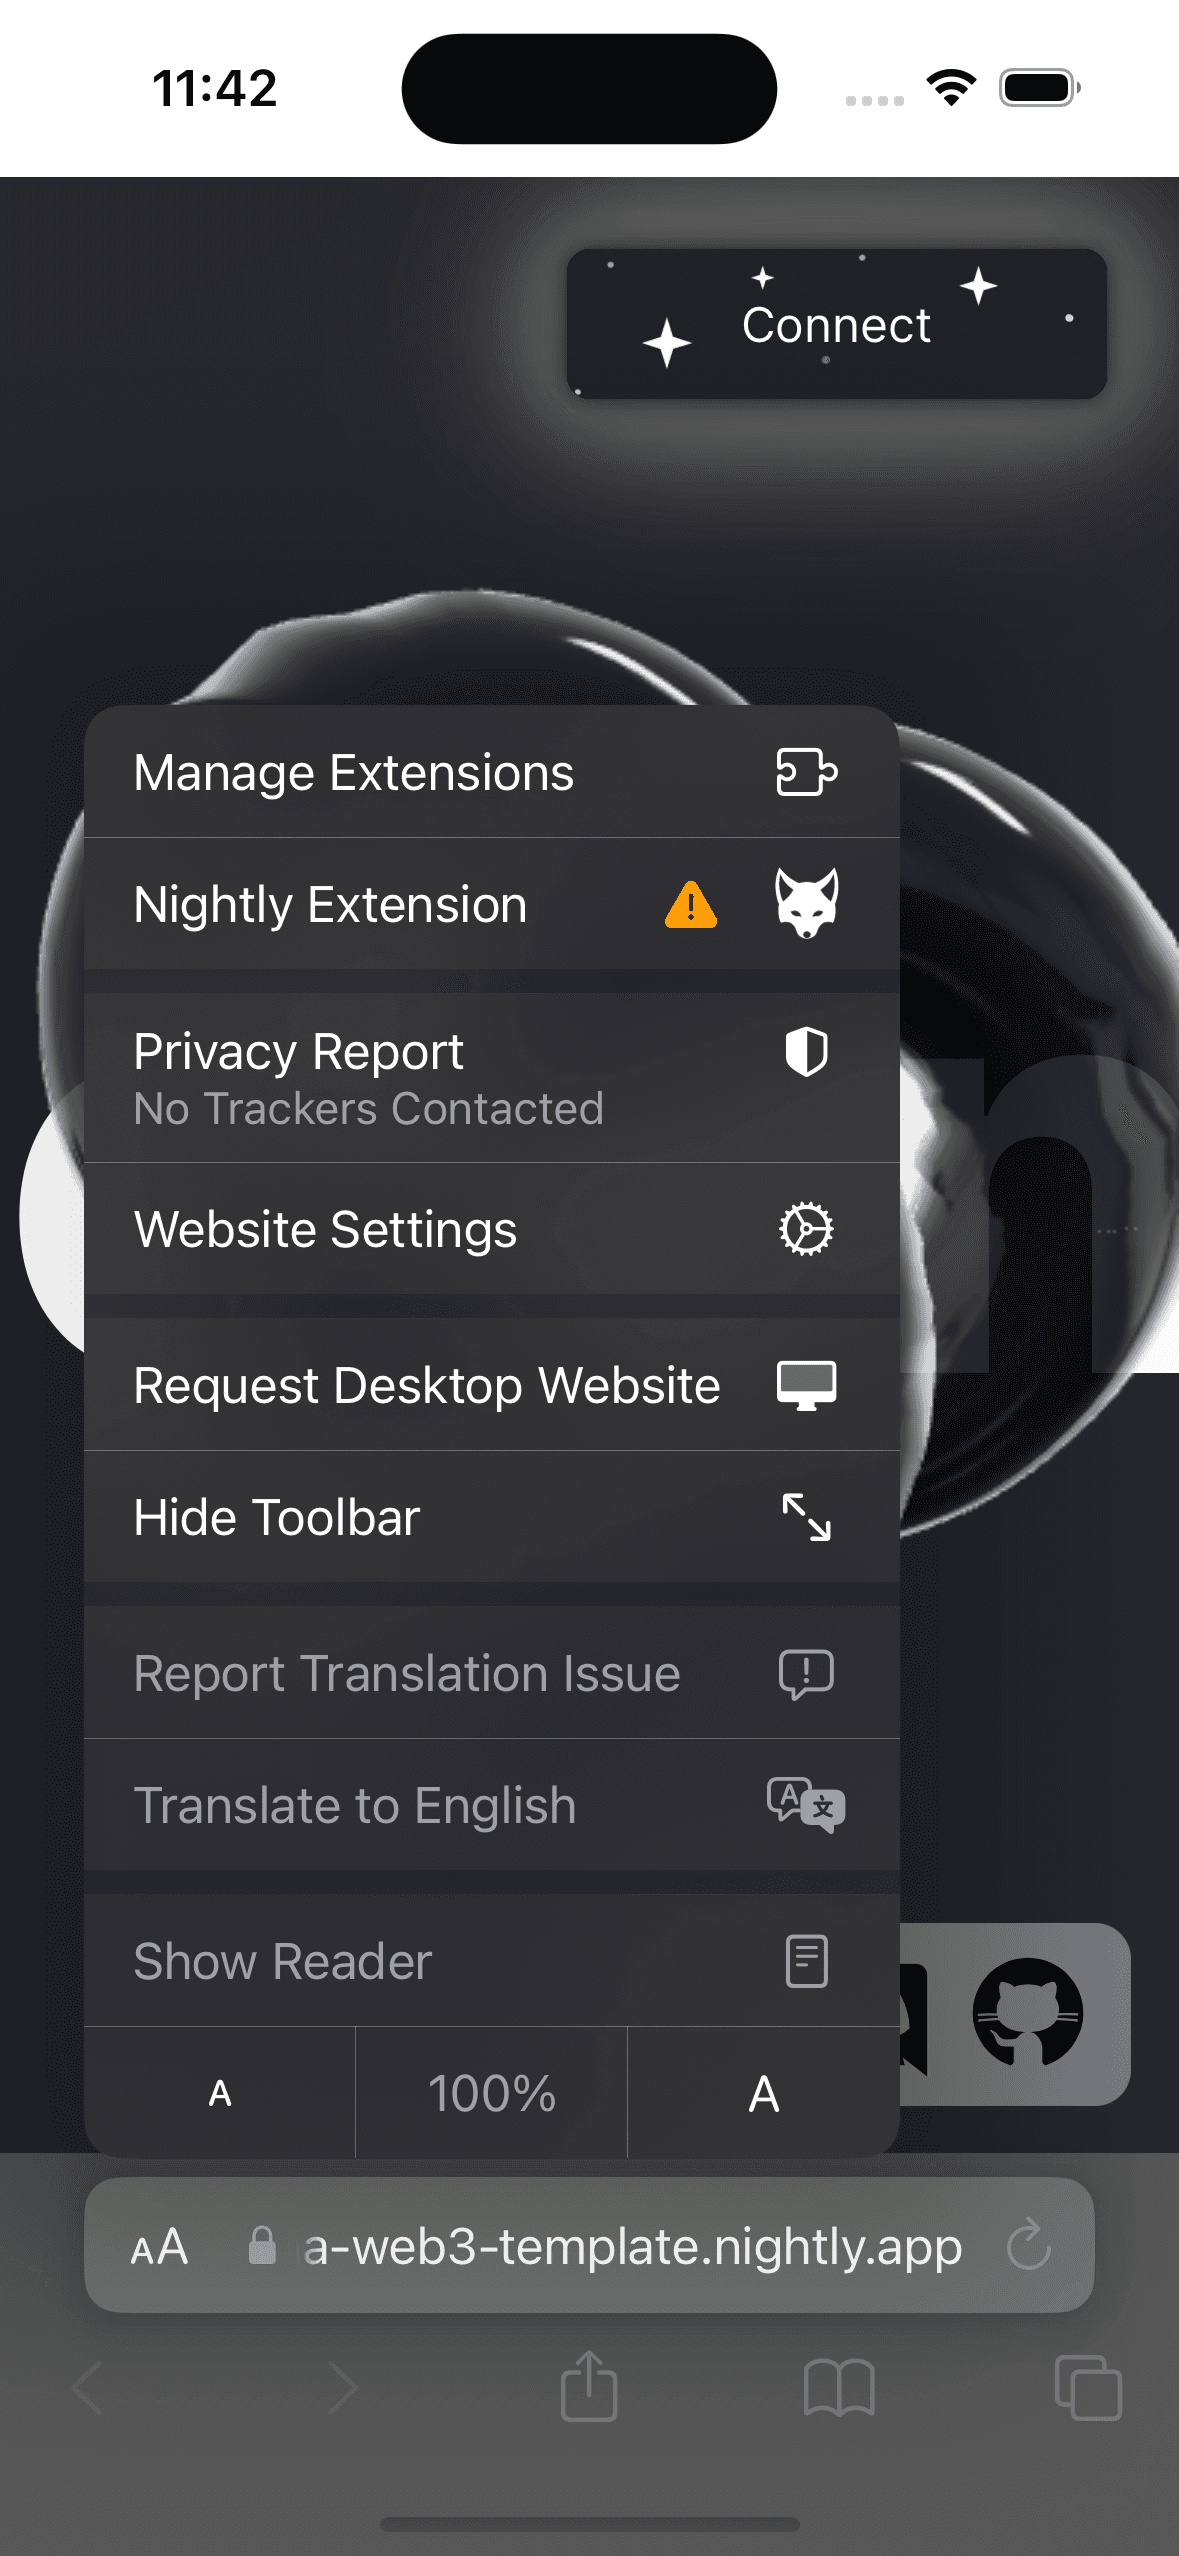Viewport: 1179px width, 2556px height.
Task: Reset zoom via 100% label
Action: pos(492,2093)
